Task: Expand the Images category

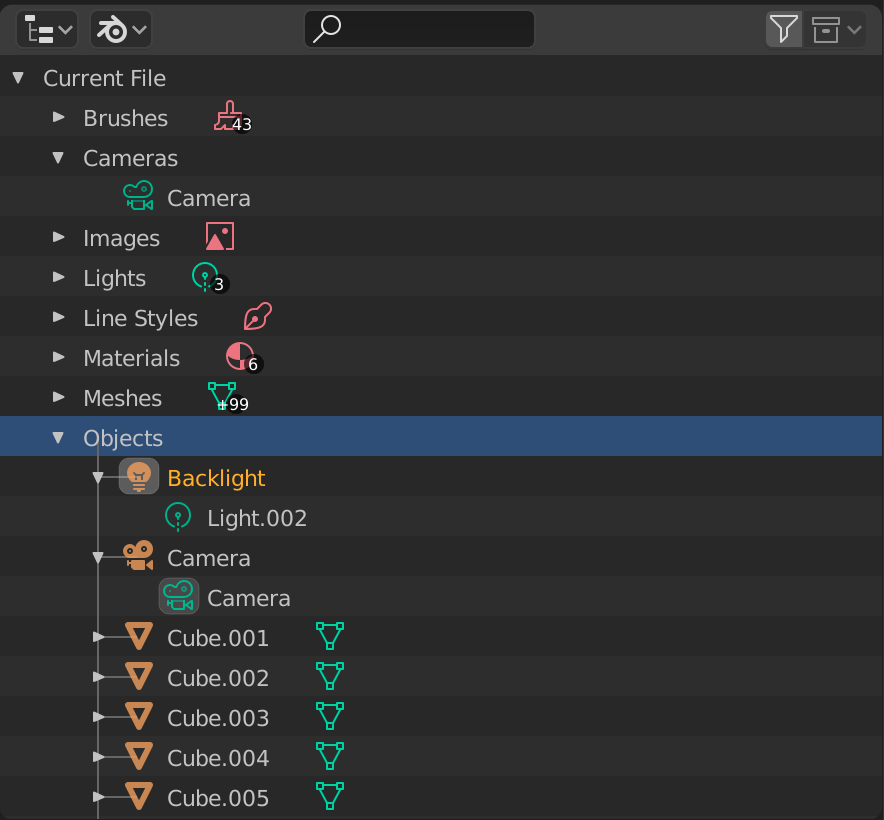Action: [59, 237]
